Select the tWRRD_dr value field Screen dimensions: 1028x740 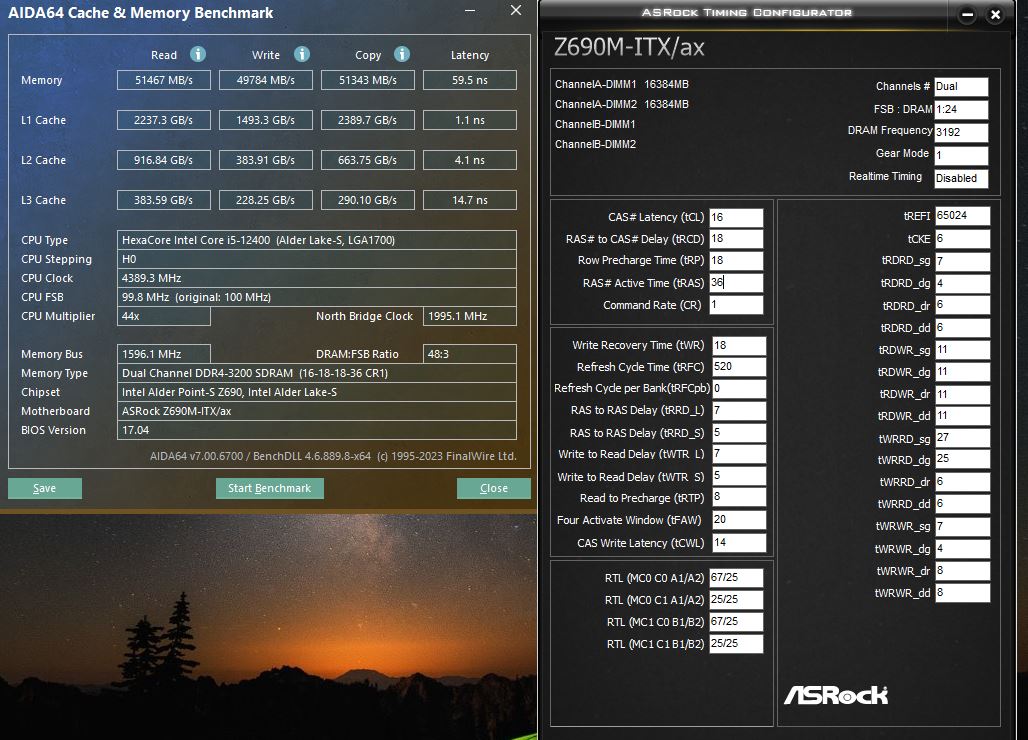[x=962, y=482]
